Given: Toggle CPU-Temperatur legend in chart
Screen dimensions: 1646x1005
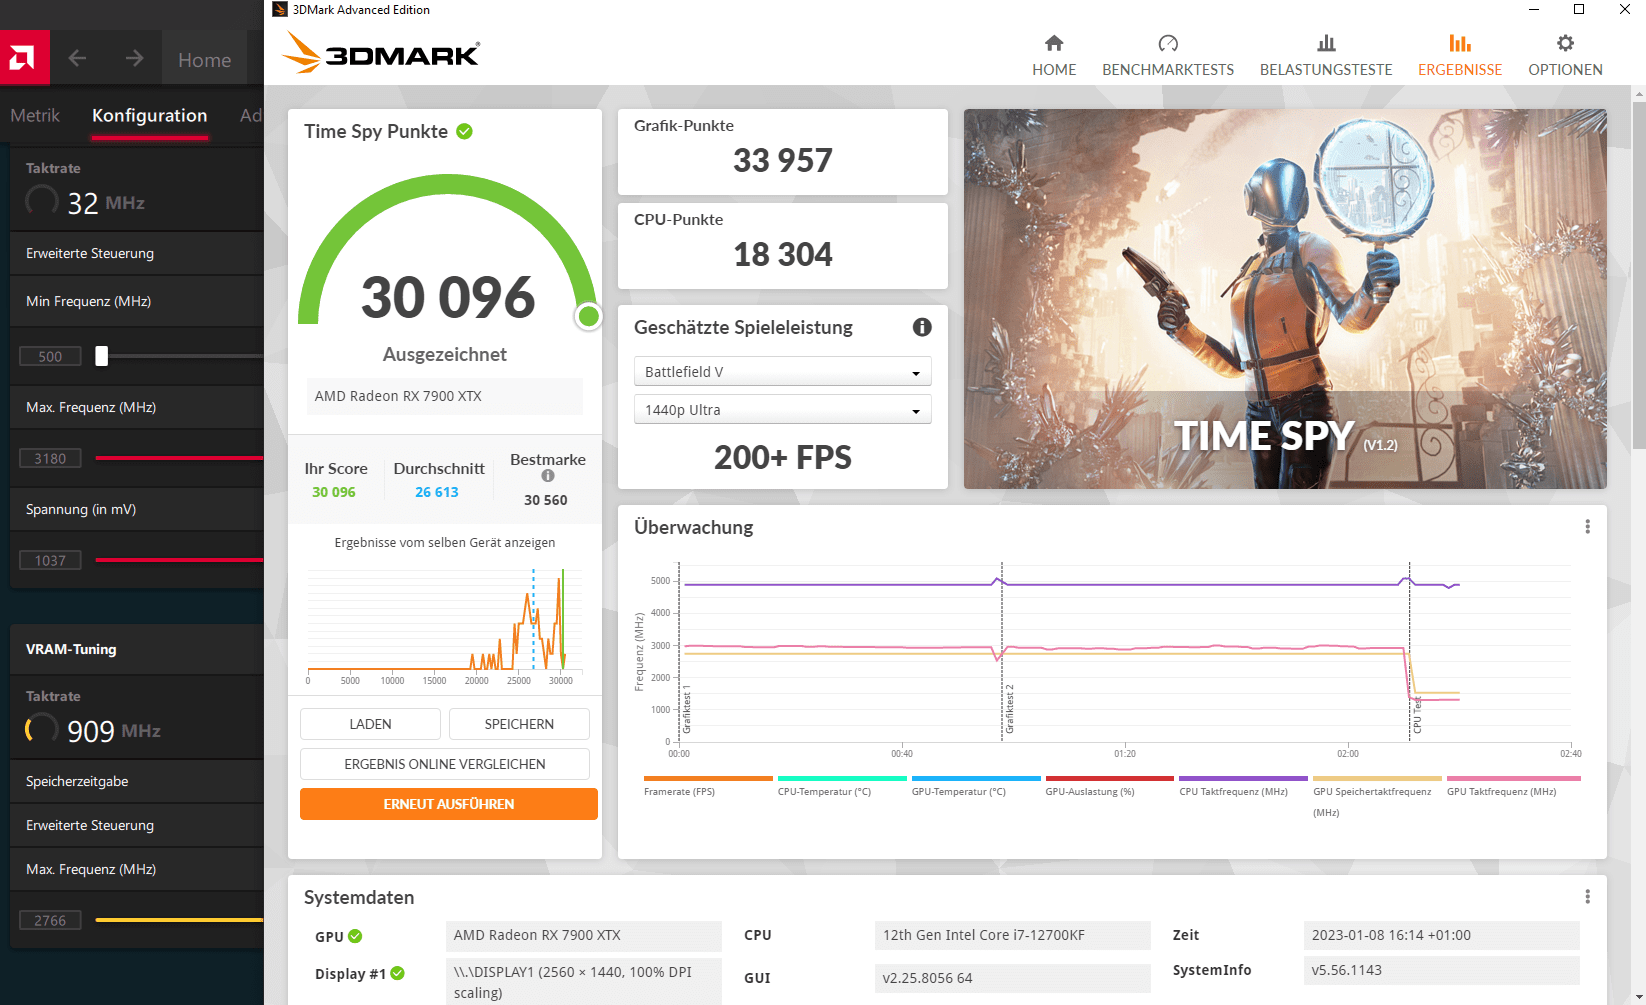Looking at the screenshot, I should 842,786.
